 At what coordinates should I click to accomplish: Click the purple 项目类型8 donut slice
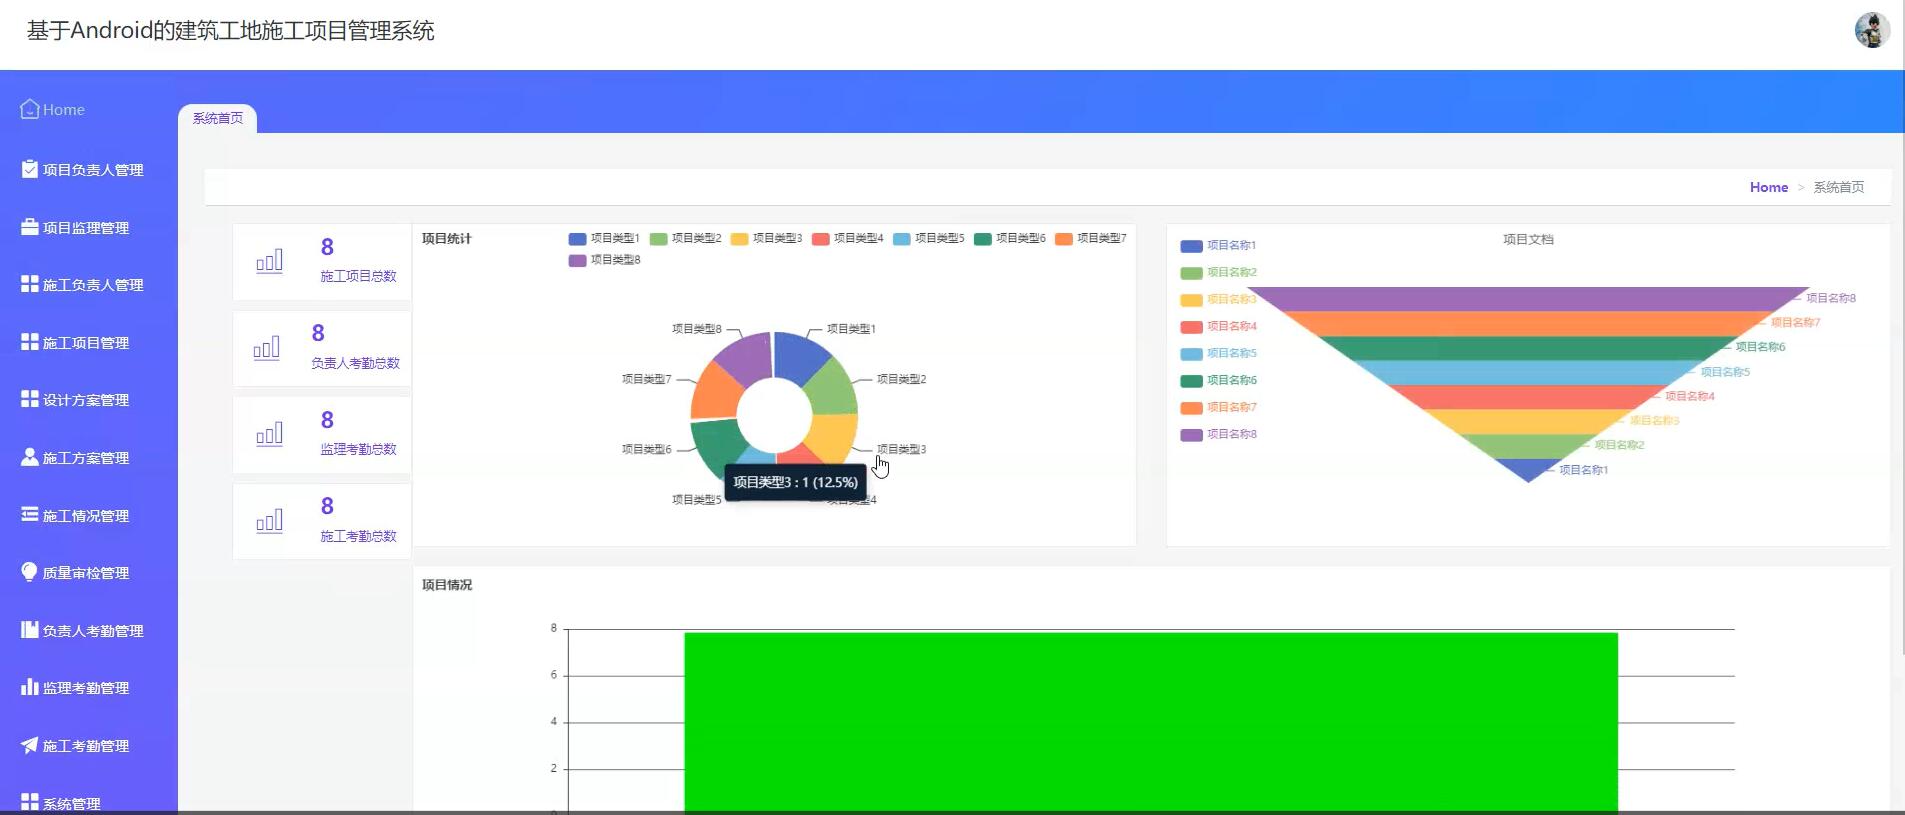tap(747, 358)
